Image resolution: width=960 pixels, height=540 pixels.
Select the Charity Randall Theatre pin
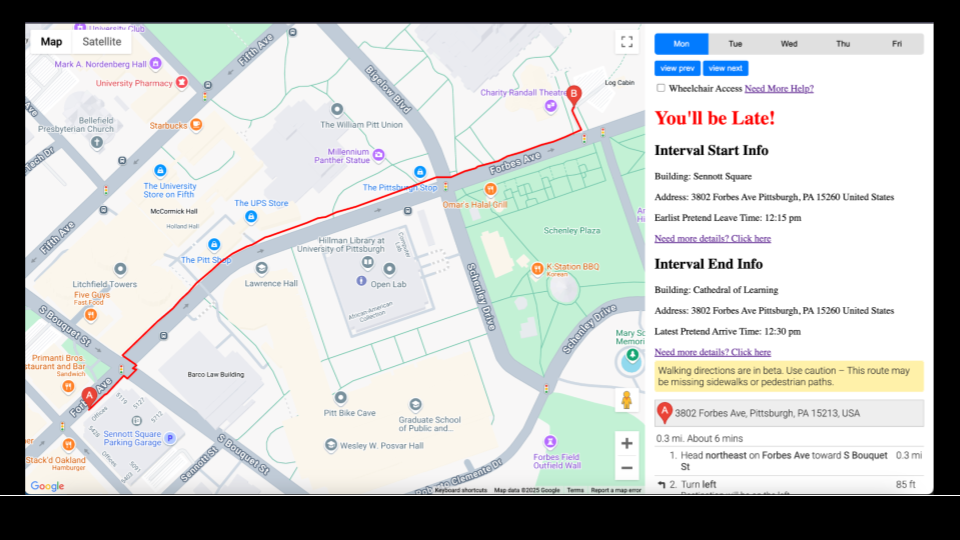pyautogui.click(x=551, y=106)
